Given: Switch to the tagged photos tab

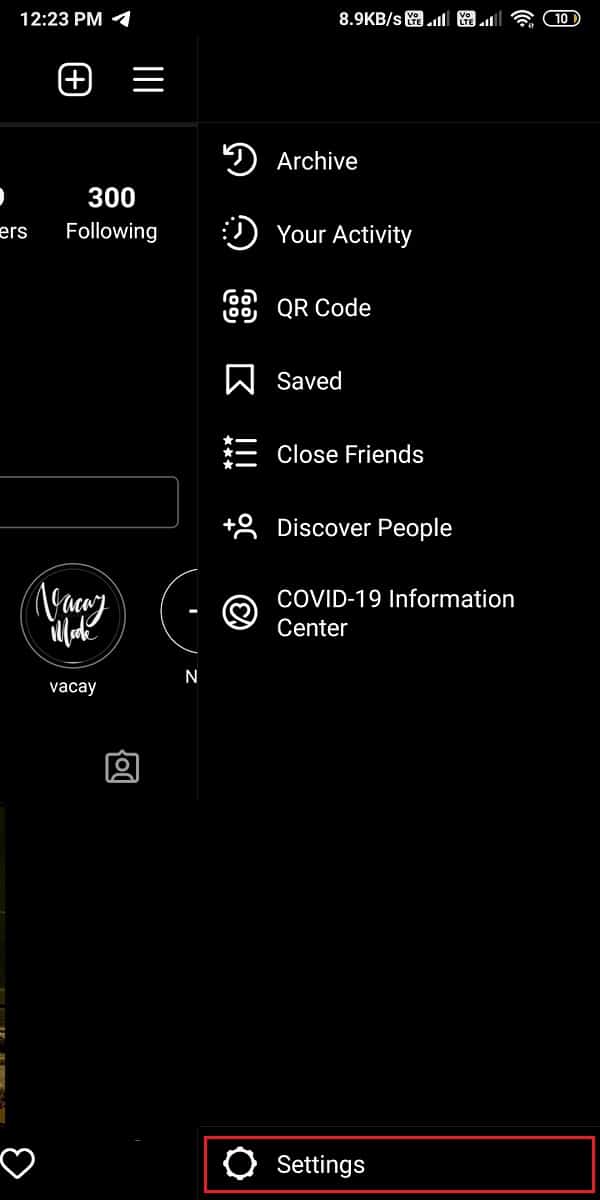Looking at the screenshot, I should coord(122,767).
